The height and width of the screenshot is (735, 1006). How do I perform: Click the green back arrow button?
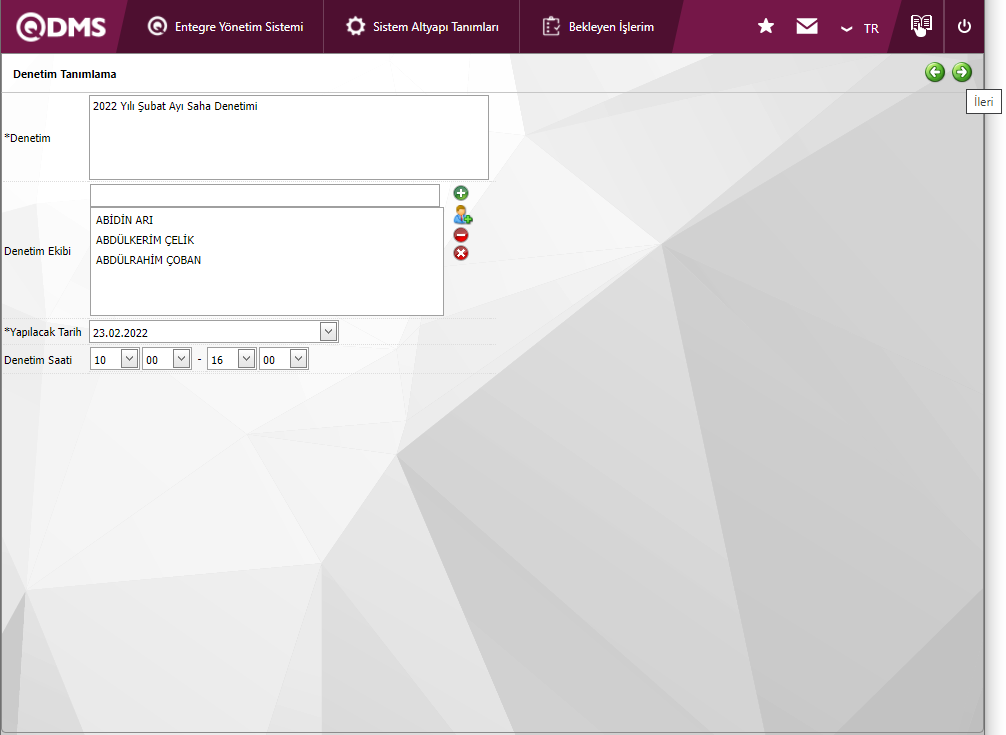[935, 72]
